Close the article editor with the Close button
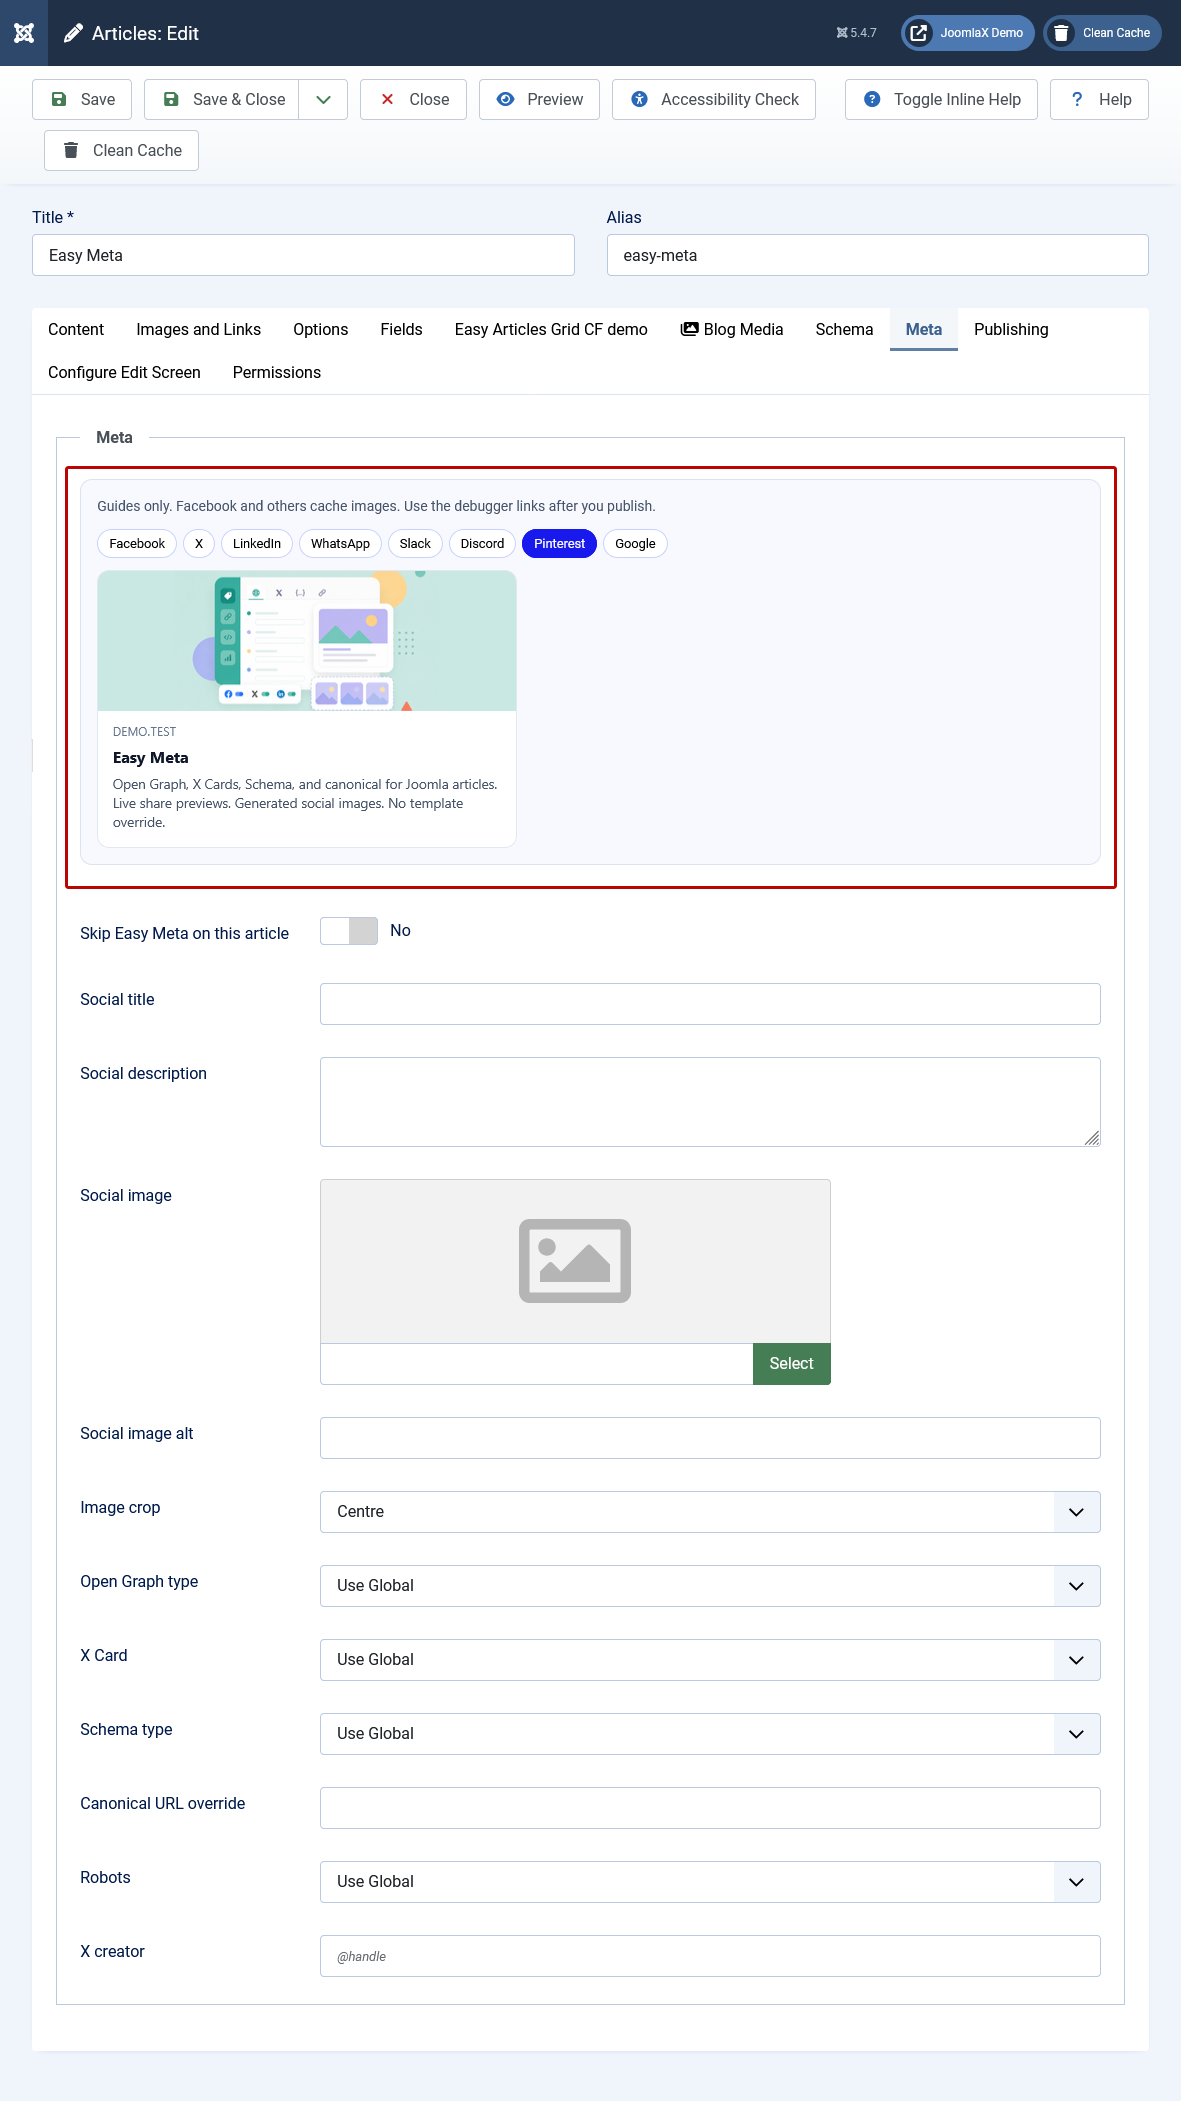Screen dimensions: 1181x2101 (x=413, y=100)
